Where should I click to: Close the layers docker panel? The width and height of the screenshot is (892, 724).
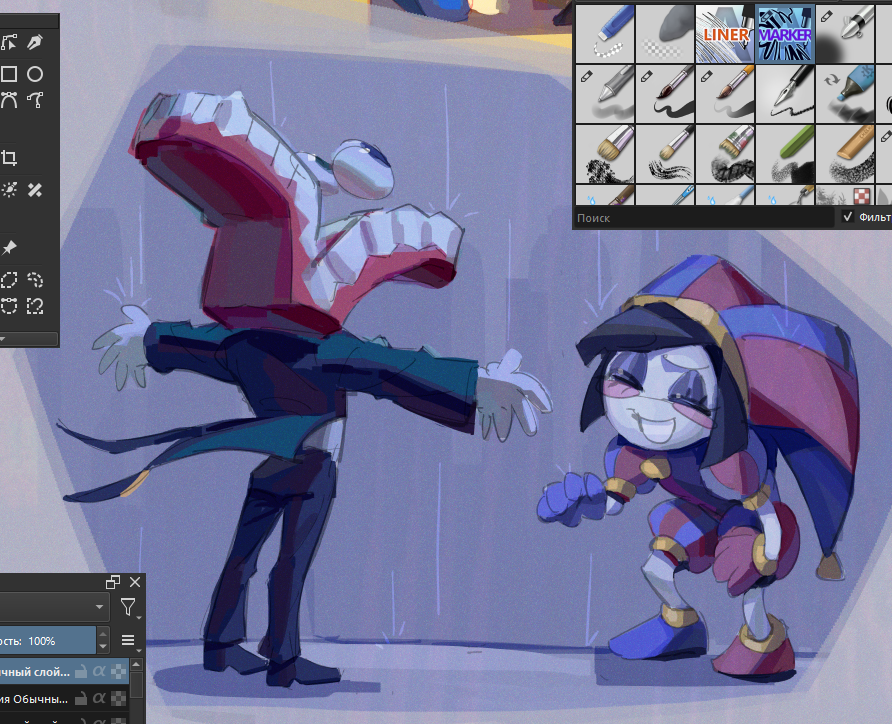point(135,582)
